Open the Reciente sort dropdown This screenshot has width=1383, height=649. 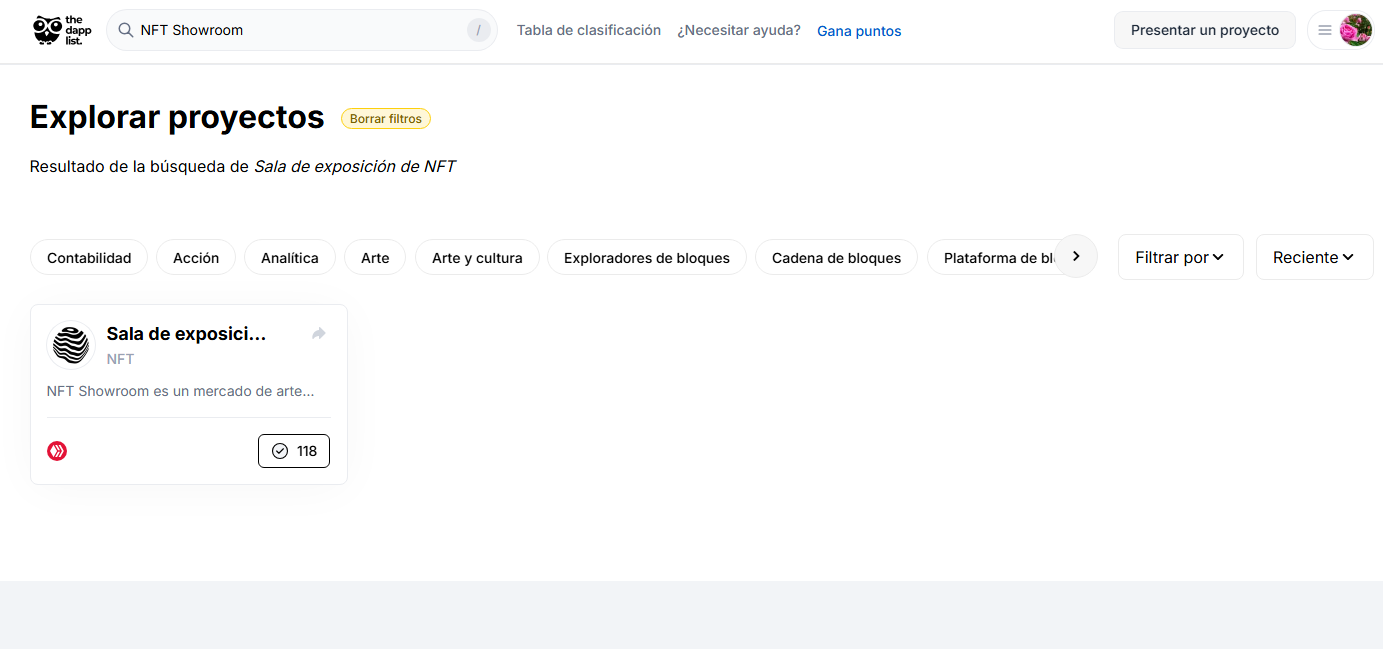point(1315,257)
